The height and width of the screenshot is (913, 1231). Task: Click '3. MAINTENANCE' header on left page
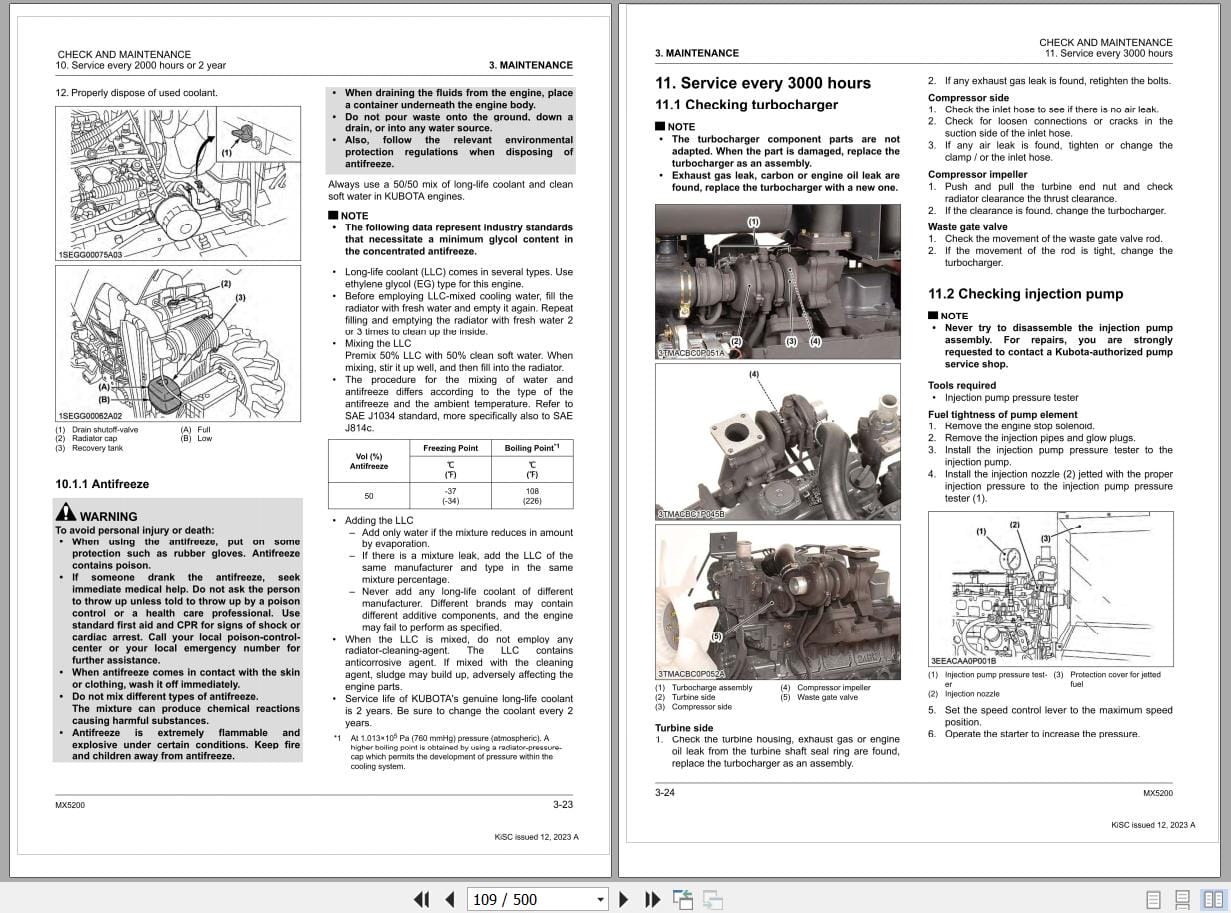(x=531, y=65)
